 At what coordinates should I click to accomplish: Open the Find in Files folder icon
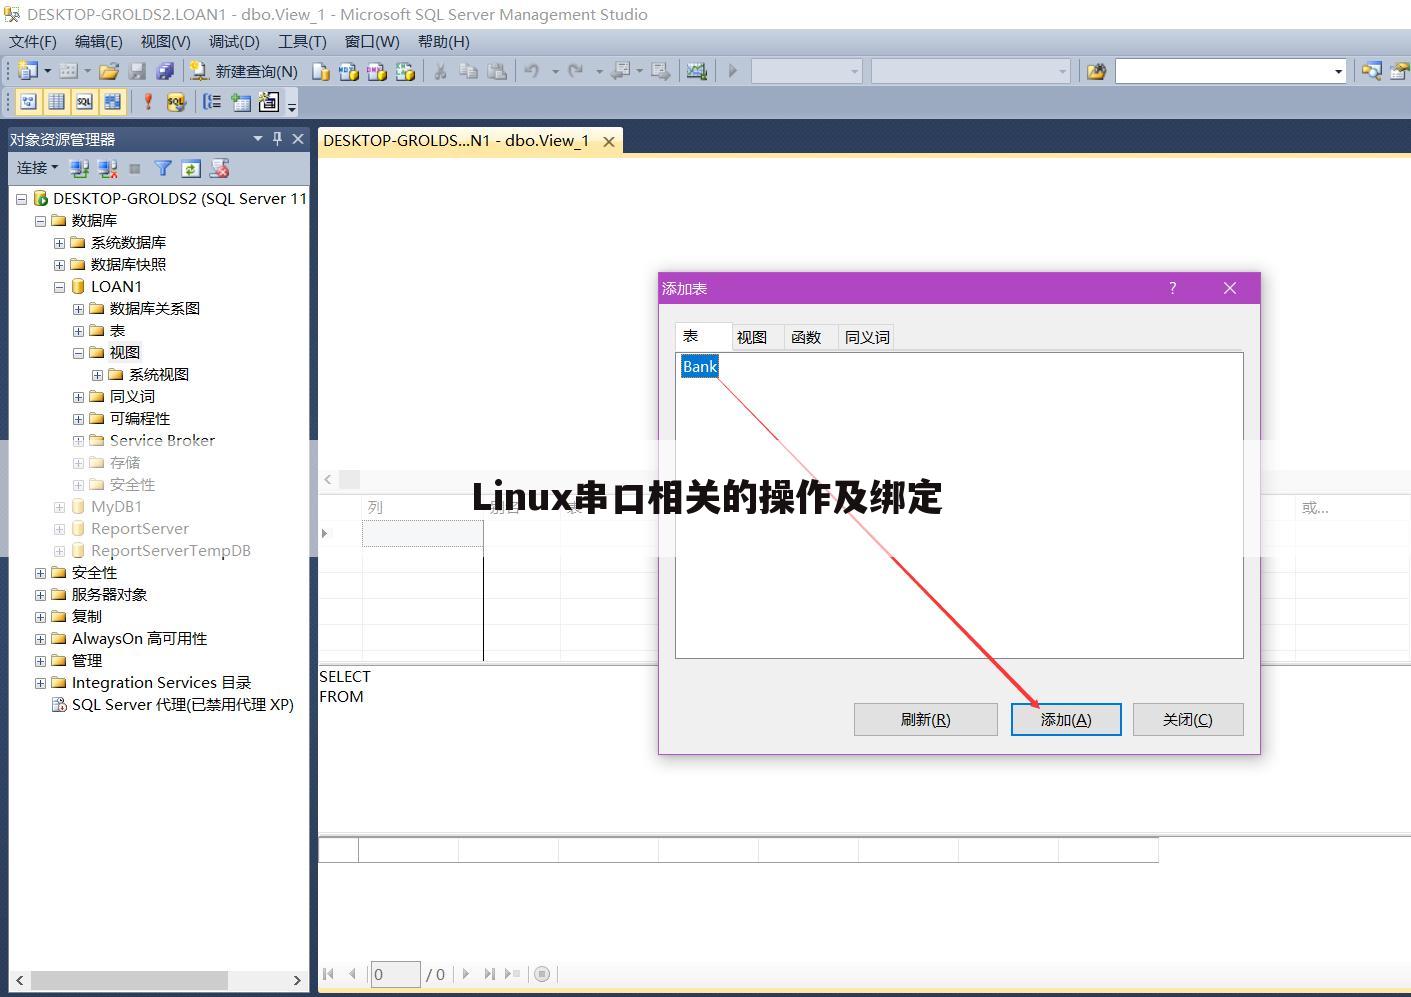click(1097, 71)
